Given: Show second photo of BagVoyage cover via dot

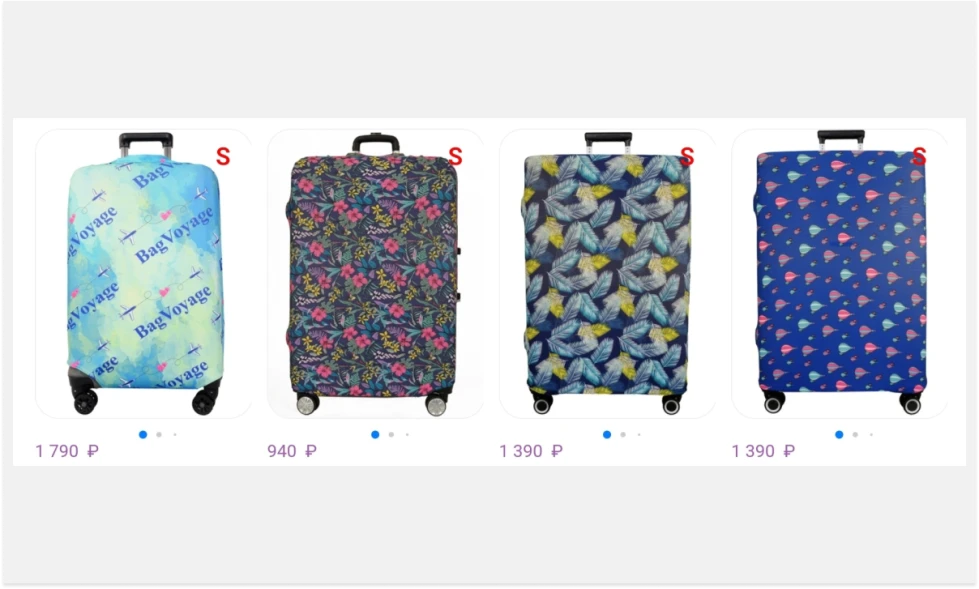Looking at the screenshot, I should [159, 435].
